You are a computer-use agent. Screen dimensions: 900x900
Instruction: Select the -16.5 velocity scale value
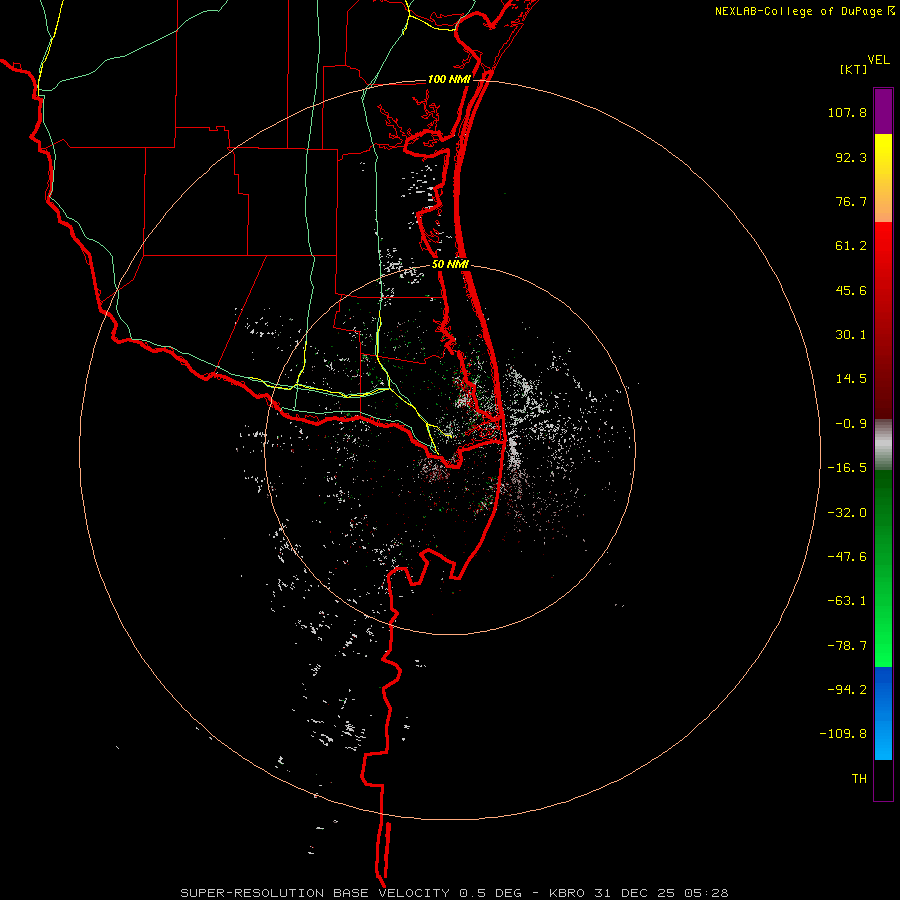(x=847, y=468)
